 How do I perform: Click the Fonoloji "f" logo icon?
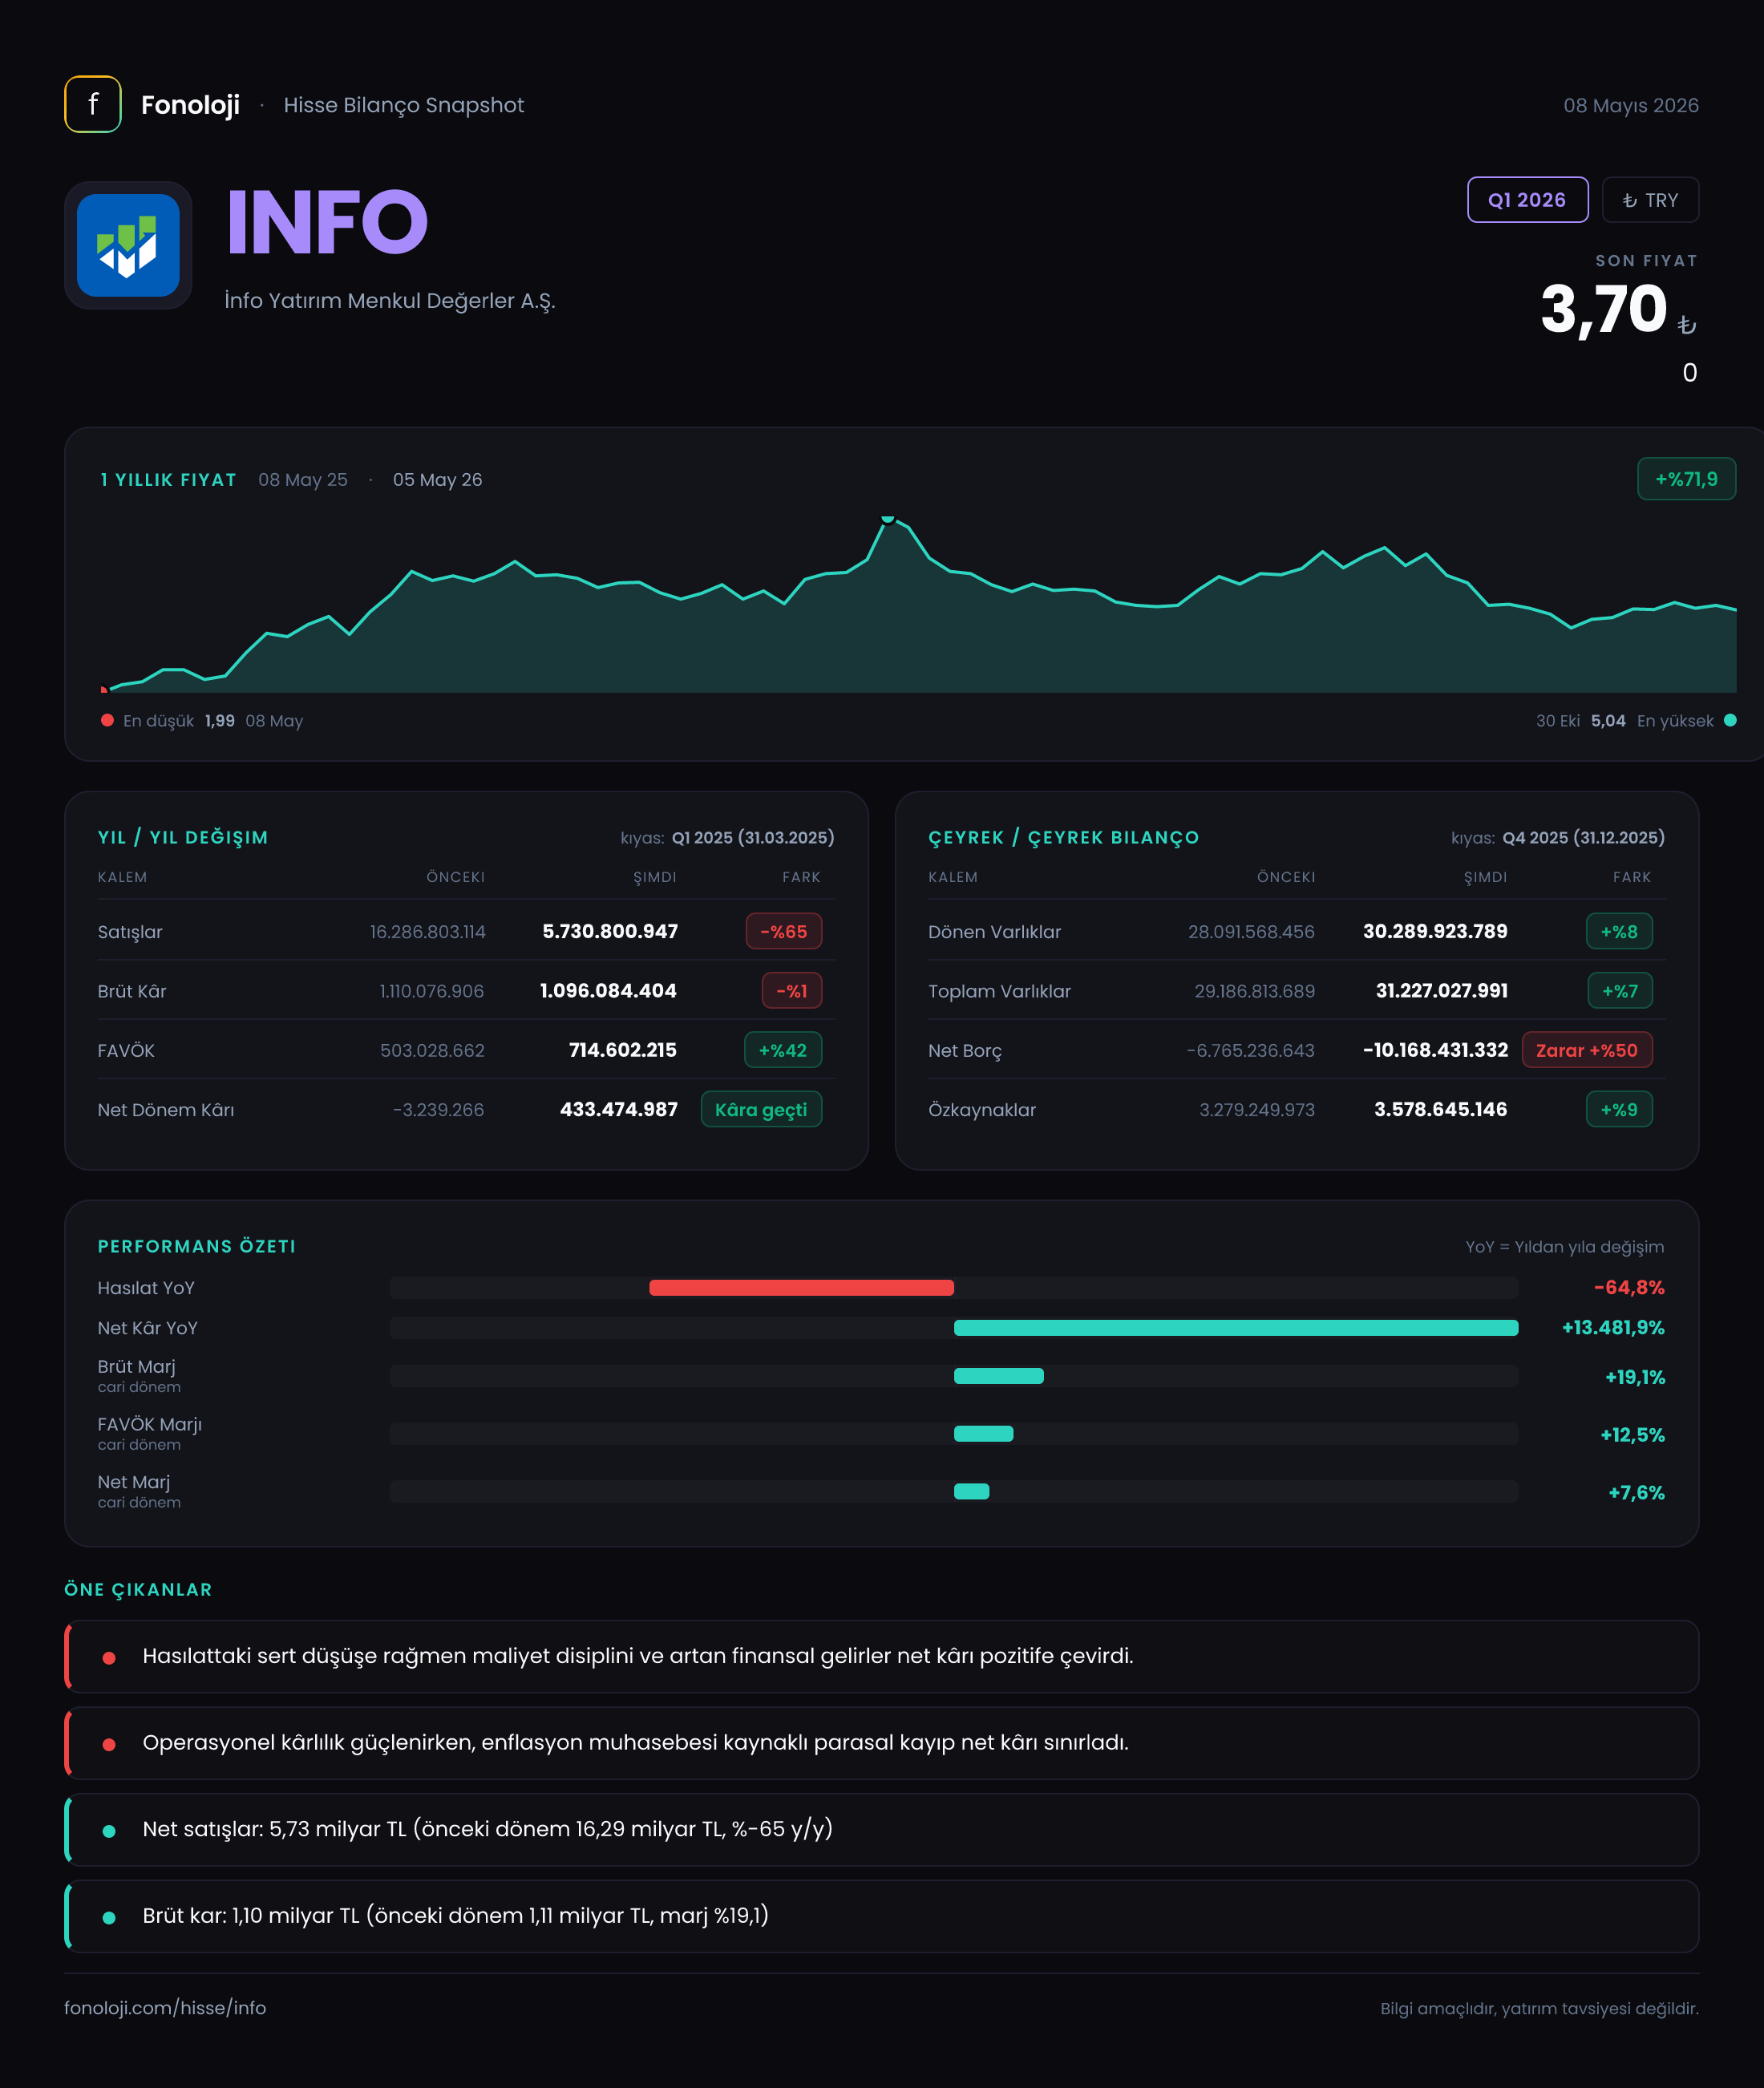click(93, 104)
